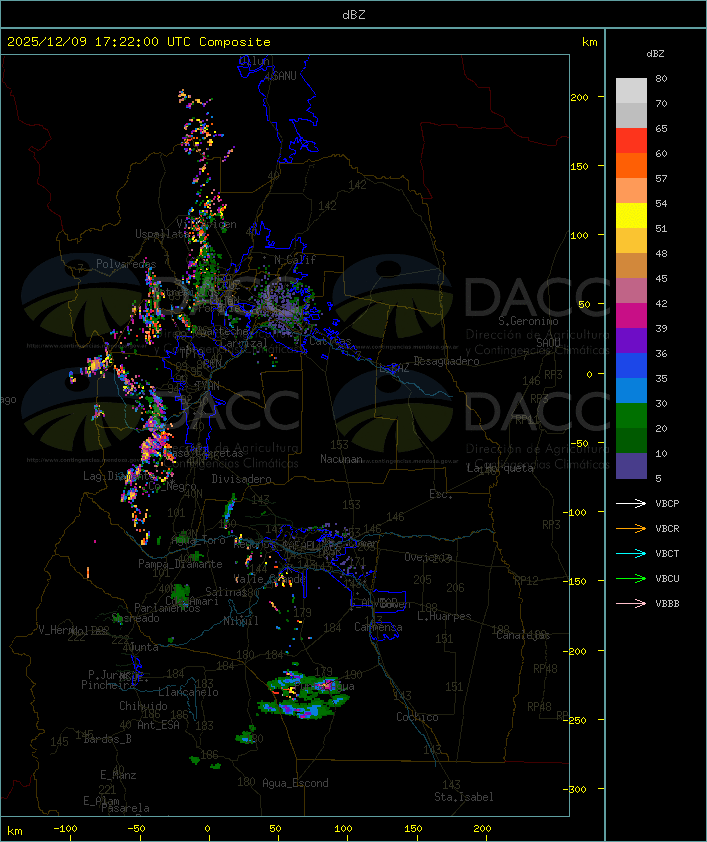Click the Nacunan map label

[341, 459]
